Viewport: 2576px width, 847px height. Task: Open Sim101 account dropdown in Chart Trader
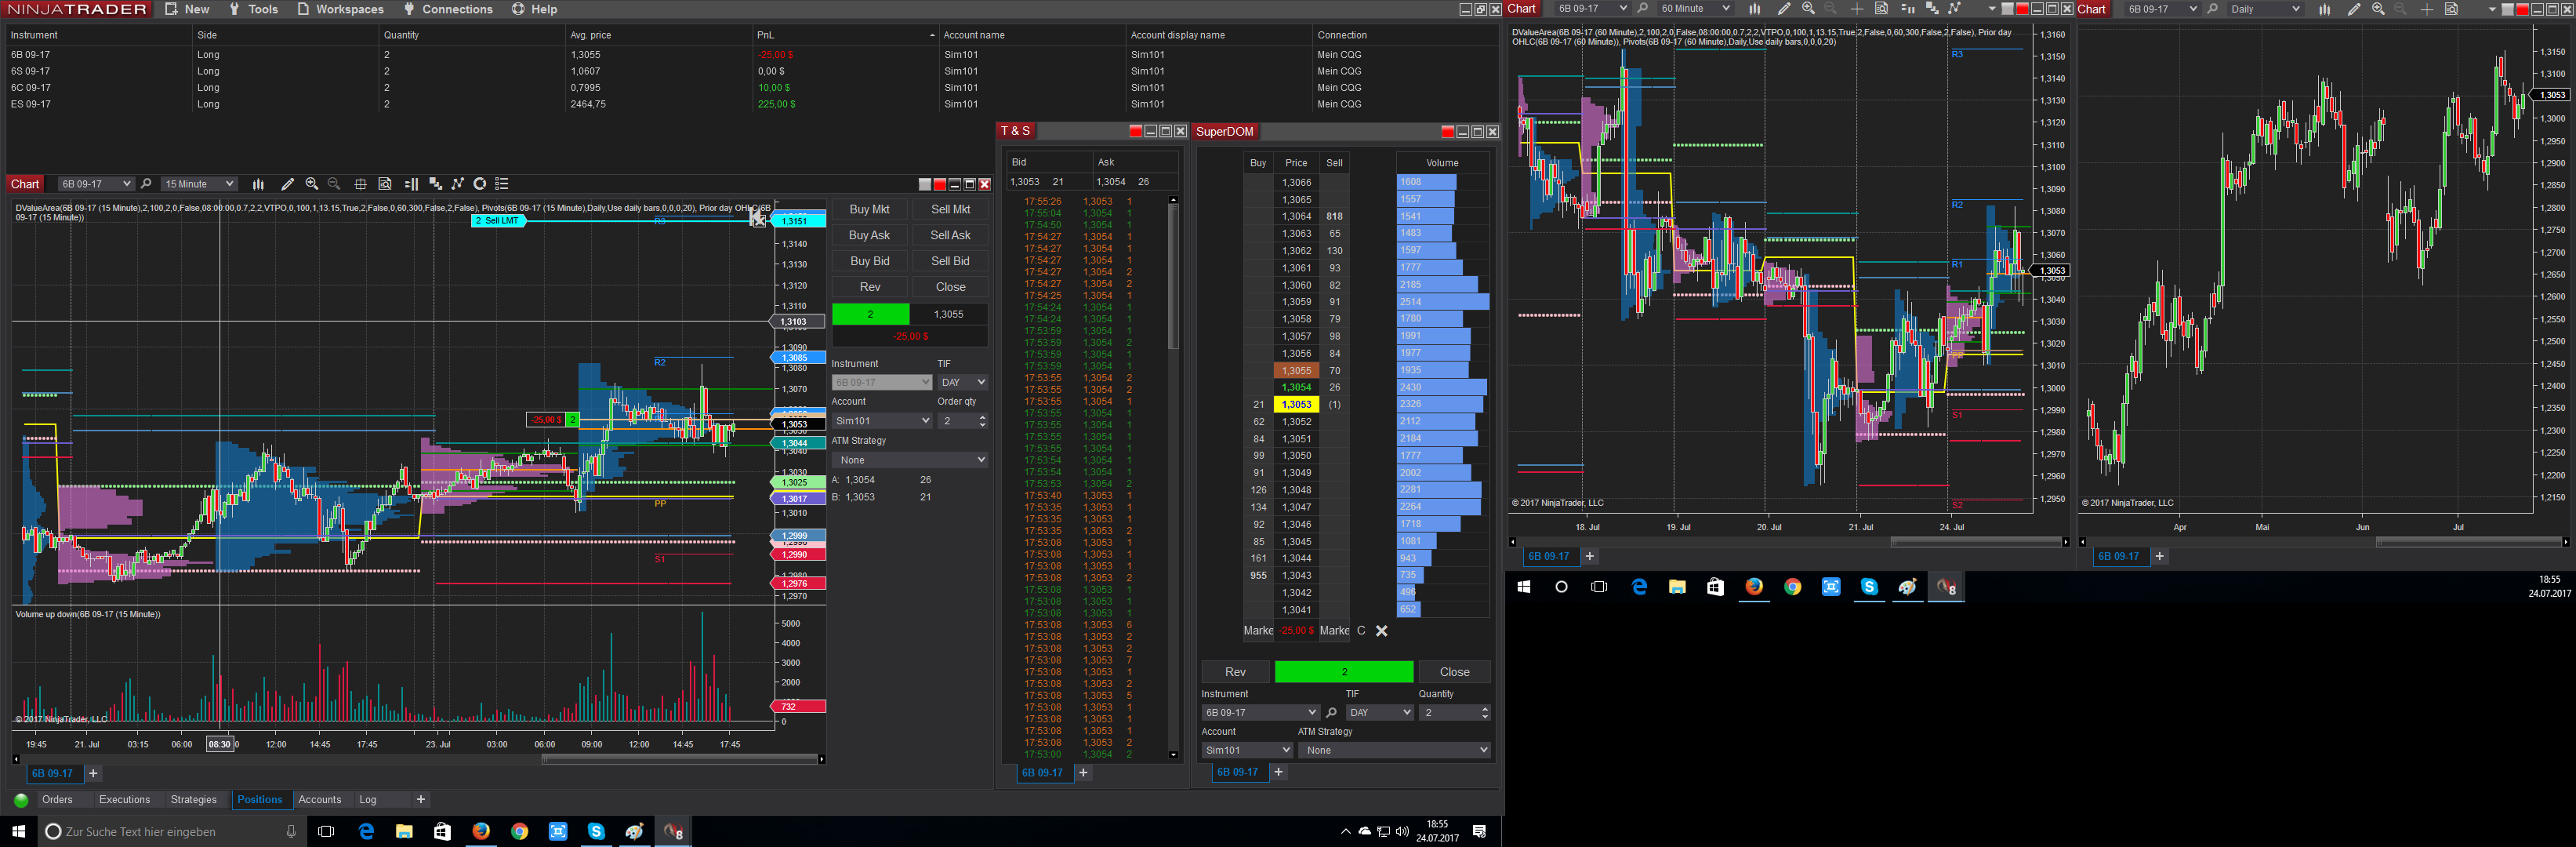[x=882, y=421]
